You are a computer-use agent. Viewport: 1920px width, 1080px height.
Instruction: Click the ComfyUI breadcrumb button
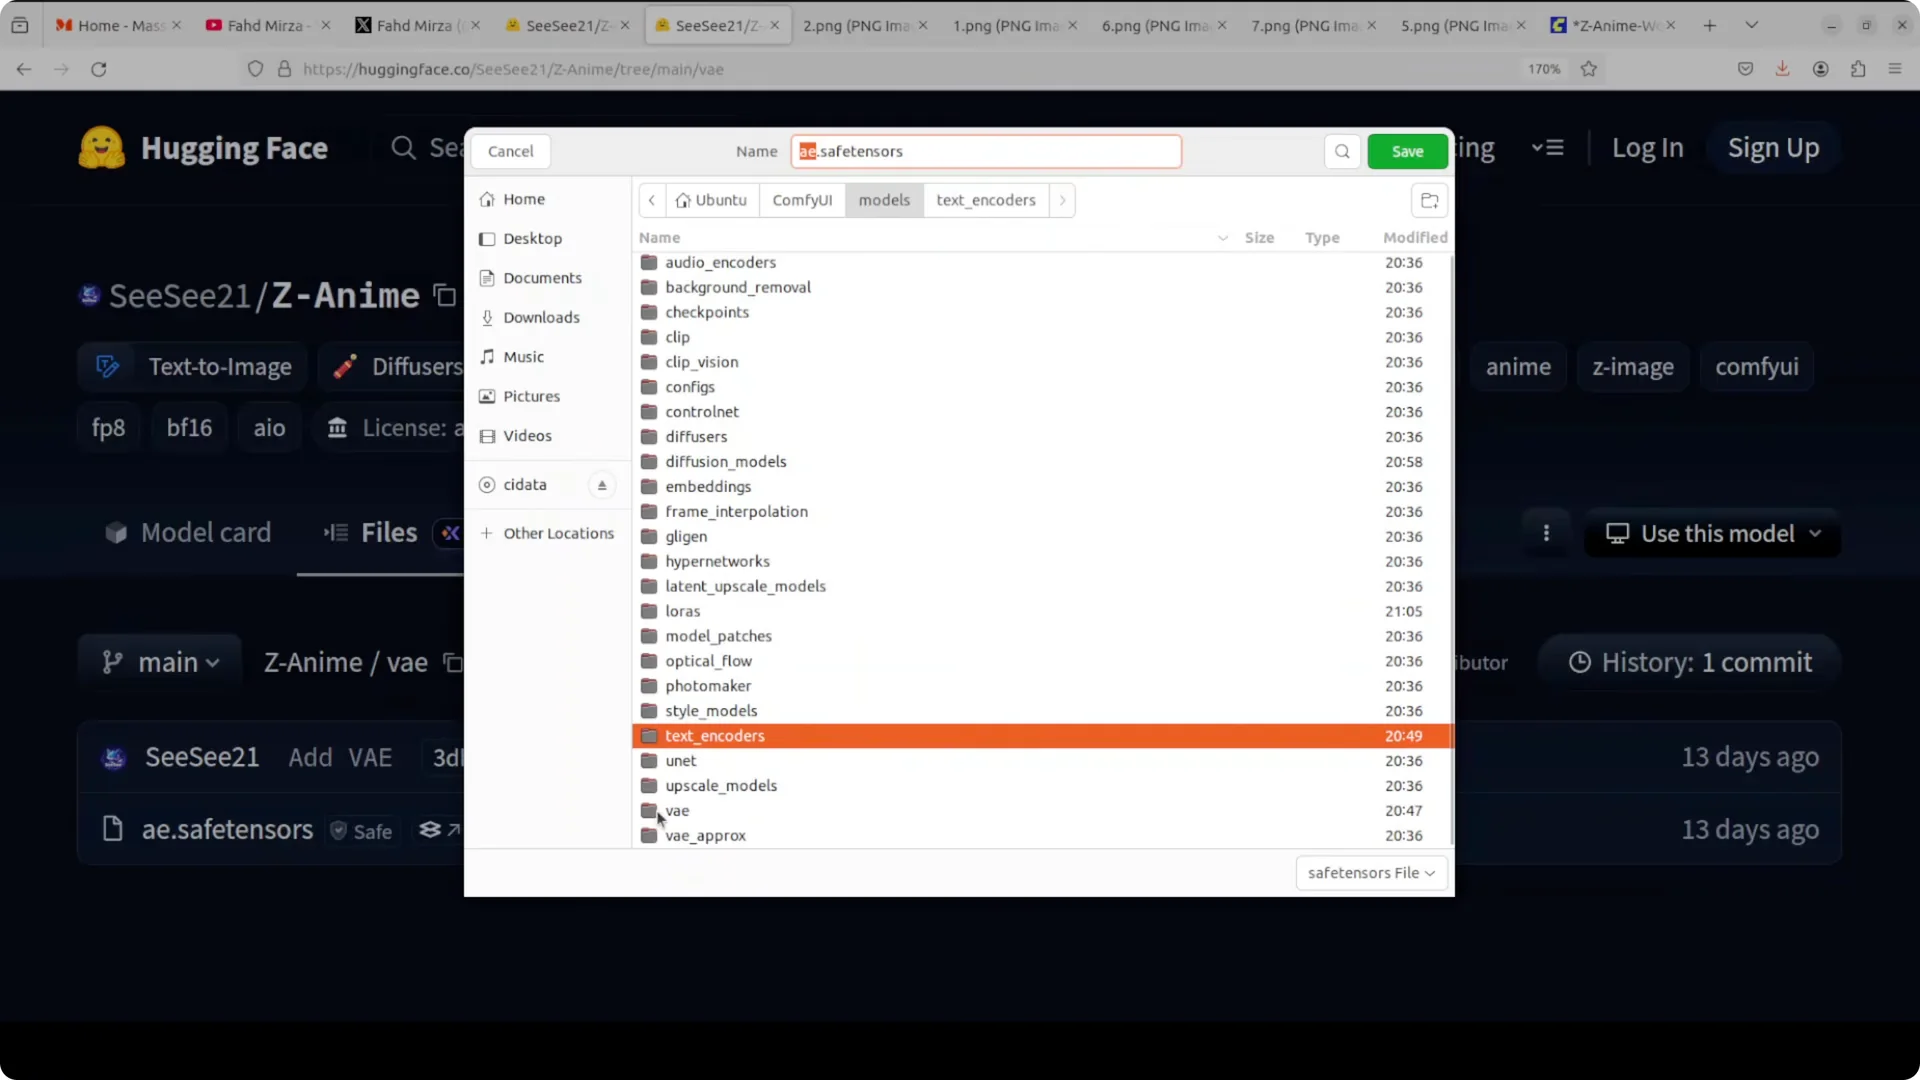pos(802,200)
